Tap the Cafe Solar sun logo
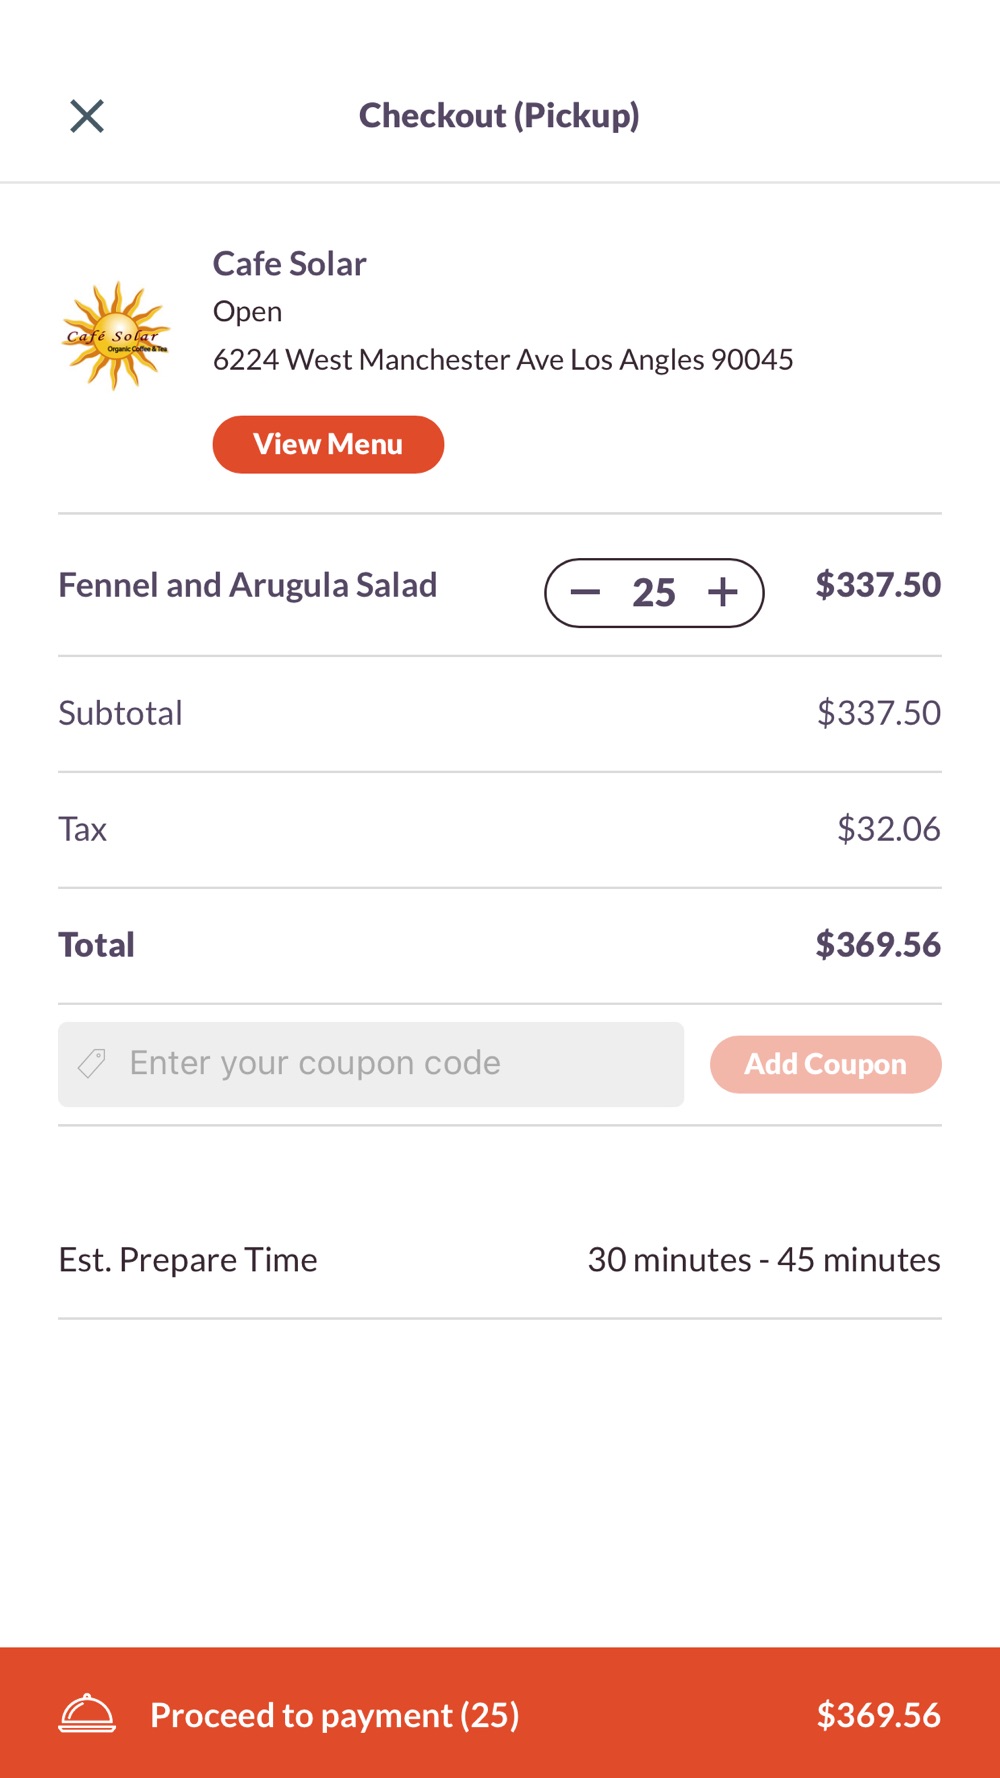 coord(117,336)
